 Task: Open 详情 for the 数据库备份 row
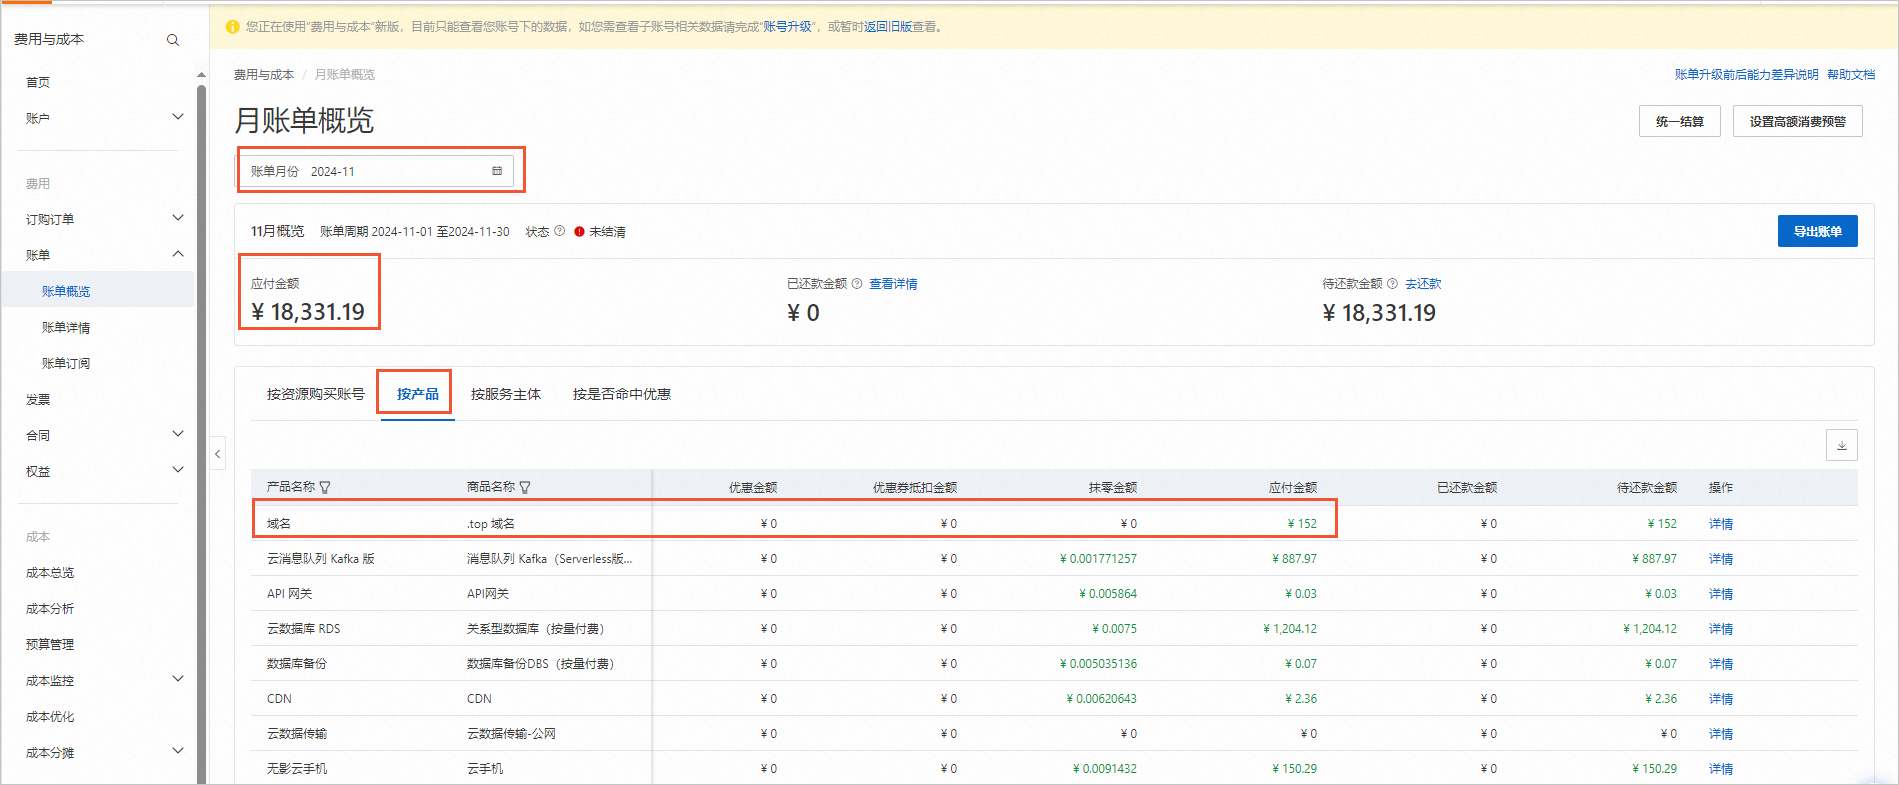pos(1721,664)
